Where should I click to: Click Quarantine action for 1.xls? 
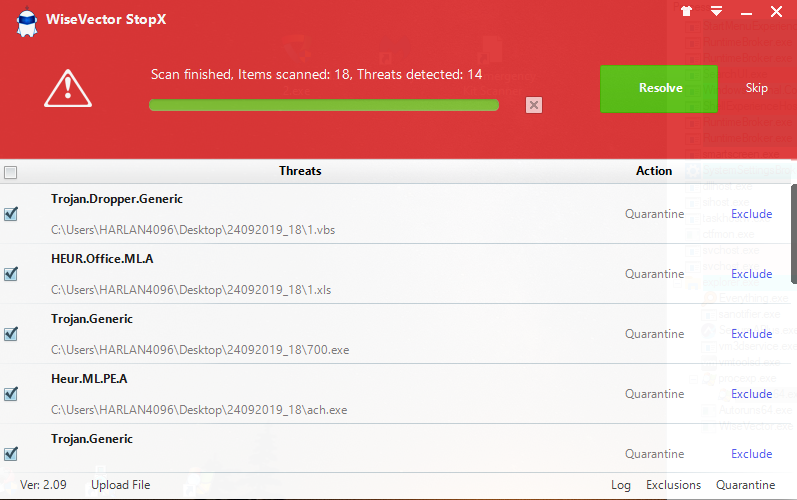[x=654, y=274]
